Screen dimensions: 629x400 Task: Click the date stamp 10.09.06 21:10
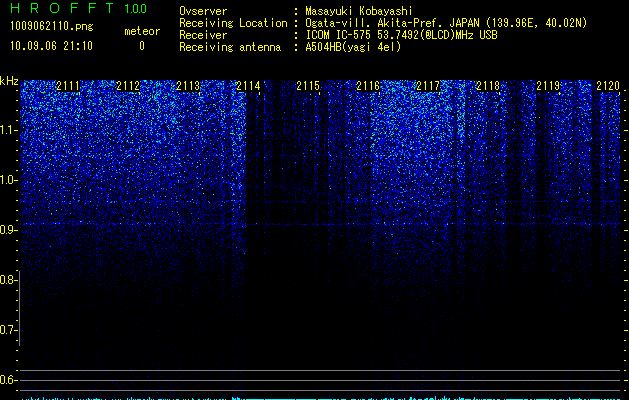click(51, 46)
